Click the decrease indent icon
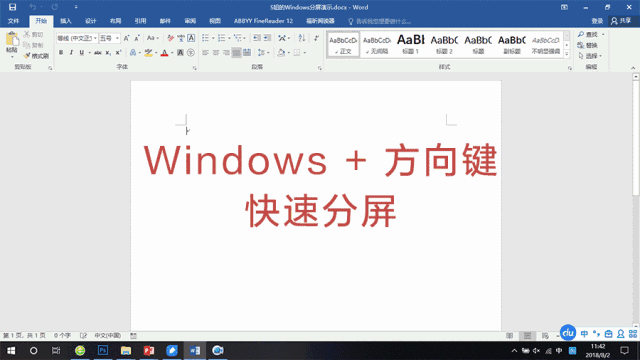The width and height of the screenshot is (640, 360). 256,38
